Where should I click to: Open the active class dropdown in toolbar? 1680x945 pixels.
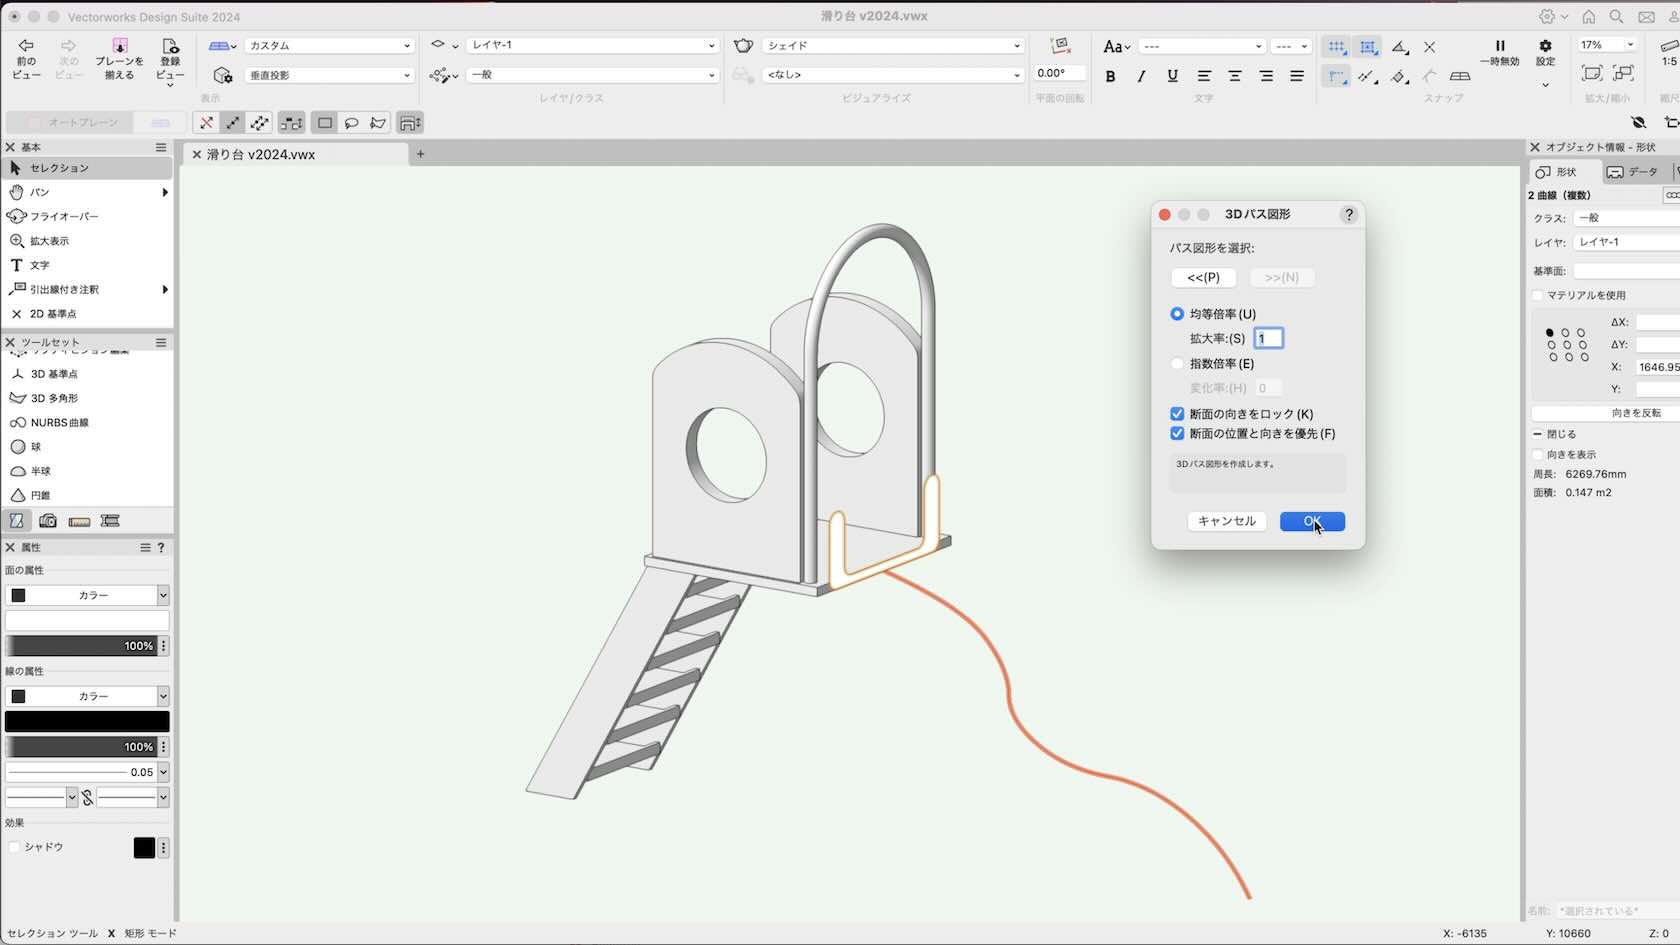pos(593,75)
